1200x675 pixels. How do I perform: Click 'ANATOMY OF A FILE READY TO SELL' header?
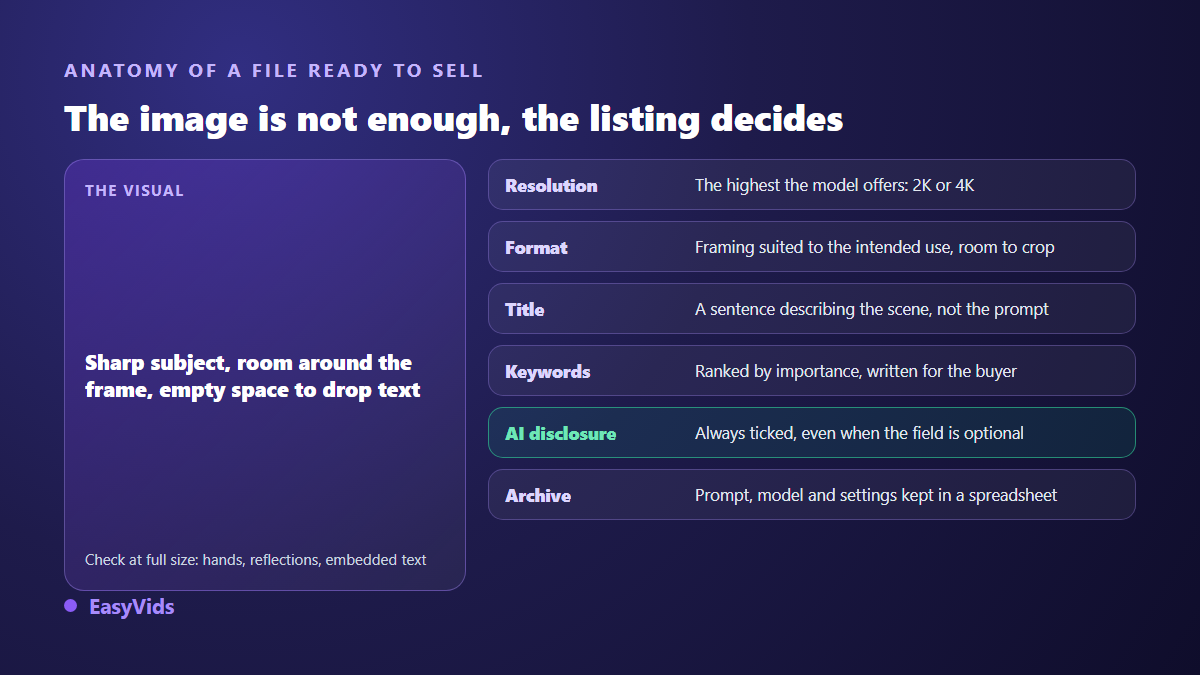click(274, 71)
